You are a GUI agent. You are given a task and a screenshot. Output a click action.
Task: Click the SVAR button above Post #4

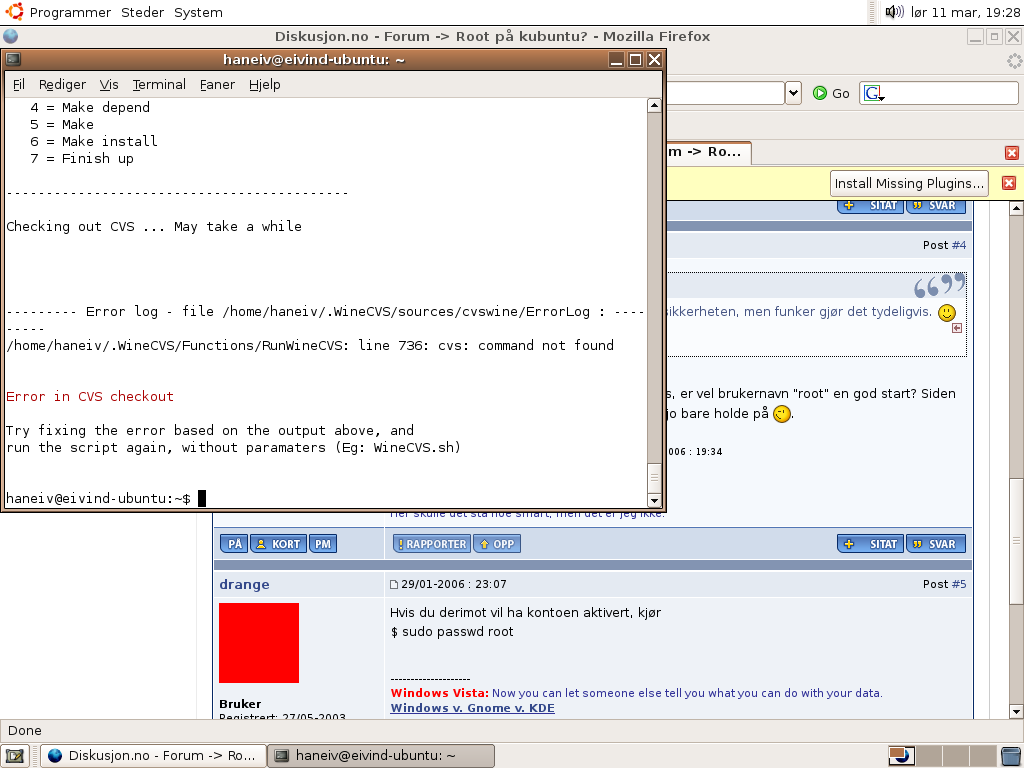pyautogui.click(x=936, y=206)
